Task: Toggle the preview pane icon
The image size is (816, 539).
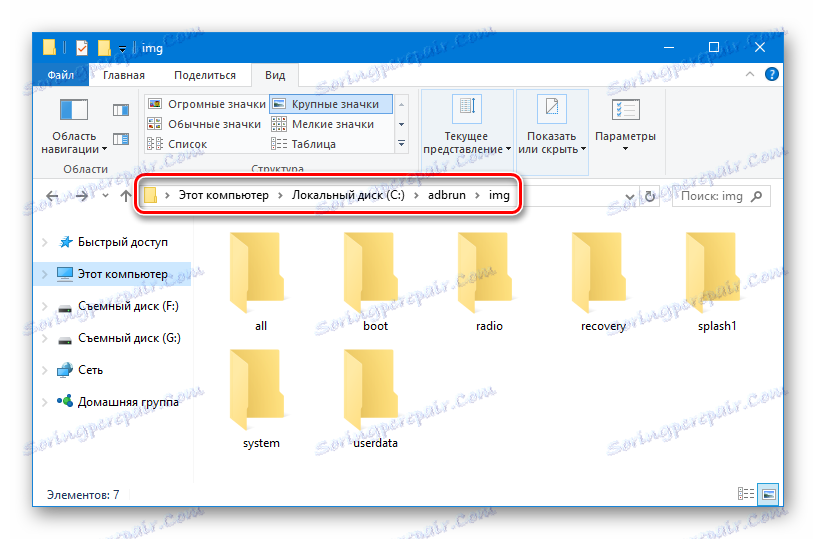Action: point(121,110)
